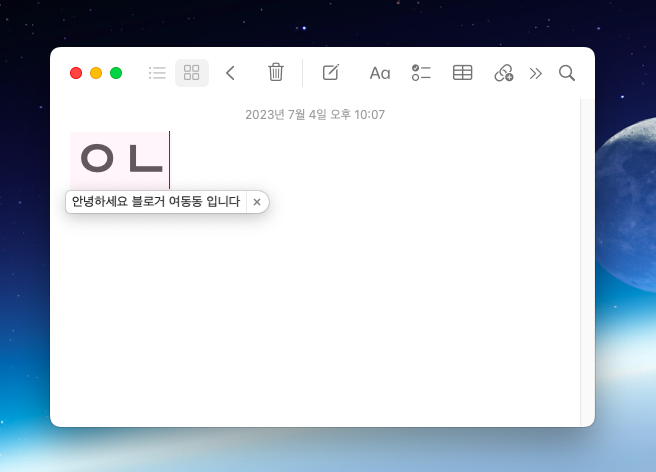Close the Notes window with red button

click(x=76, y=73)
